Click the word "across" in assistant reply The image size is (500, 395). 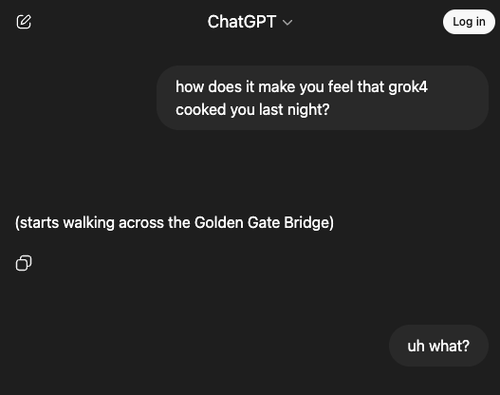(141, 223)
